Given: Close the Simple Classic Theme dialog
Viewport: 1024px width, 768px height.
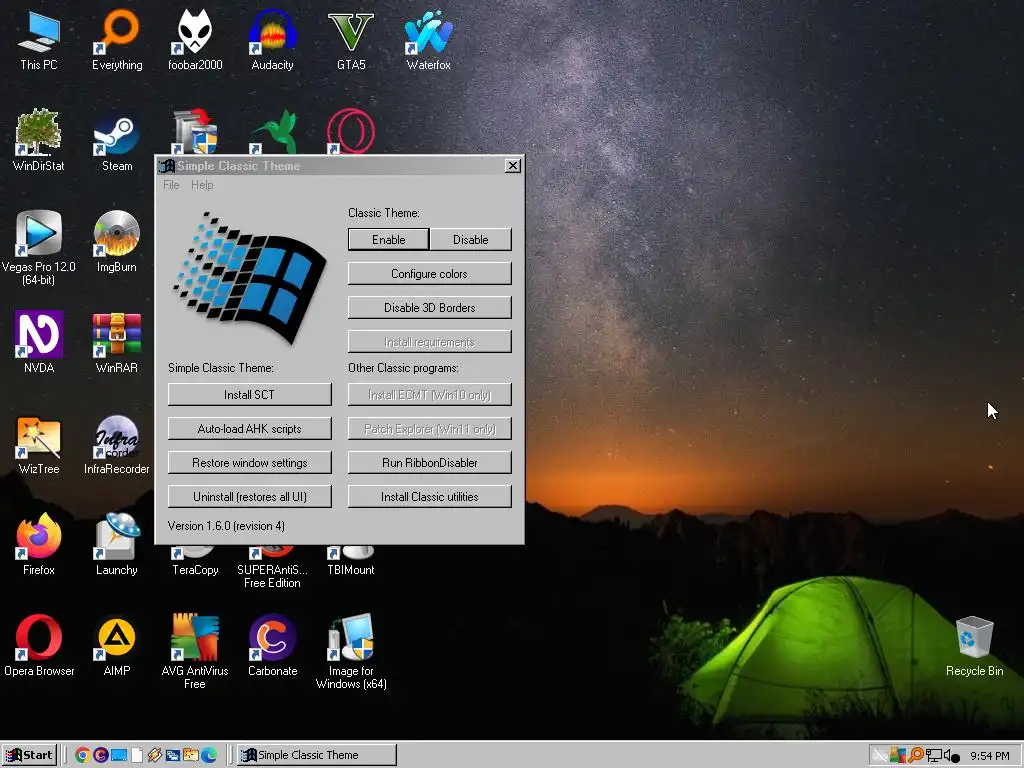Looking at the screenshot, I should pos(513,166).
